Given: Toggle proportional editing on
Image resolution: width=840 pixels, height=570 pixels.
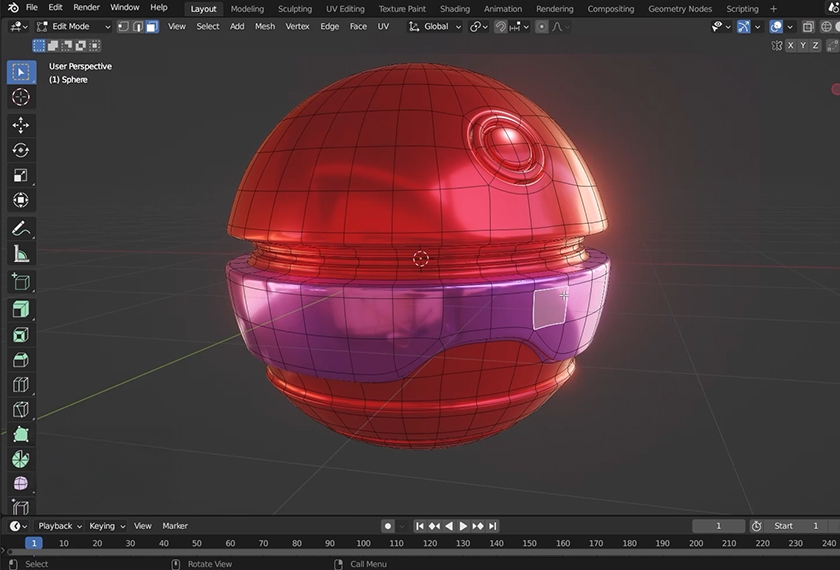Looking at the screenshot, I should 542,26.
